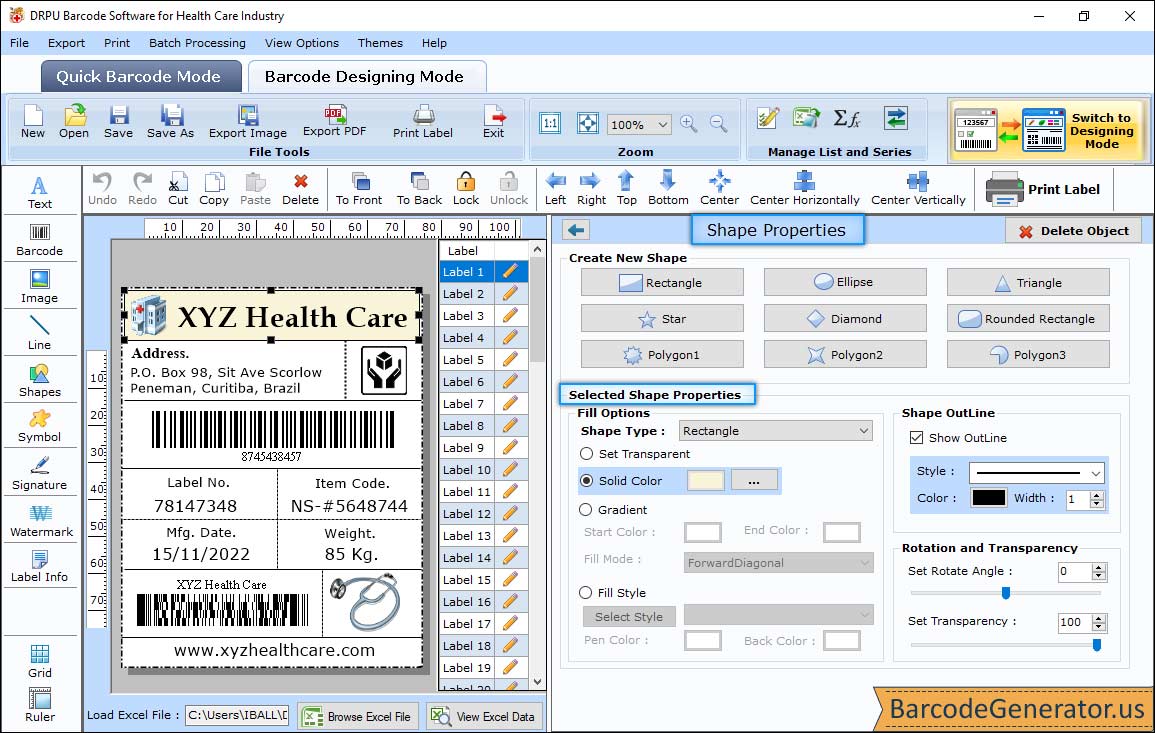Image resolution: width=1155 pixels, height=733 pixels.
Task: Click the edit pencil for Label 5
Action: coord(510,360)
